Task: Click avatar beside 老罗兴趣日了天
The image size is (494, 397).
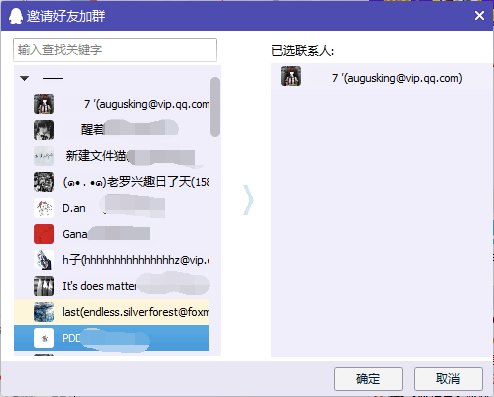Action: (44, 182)
